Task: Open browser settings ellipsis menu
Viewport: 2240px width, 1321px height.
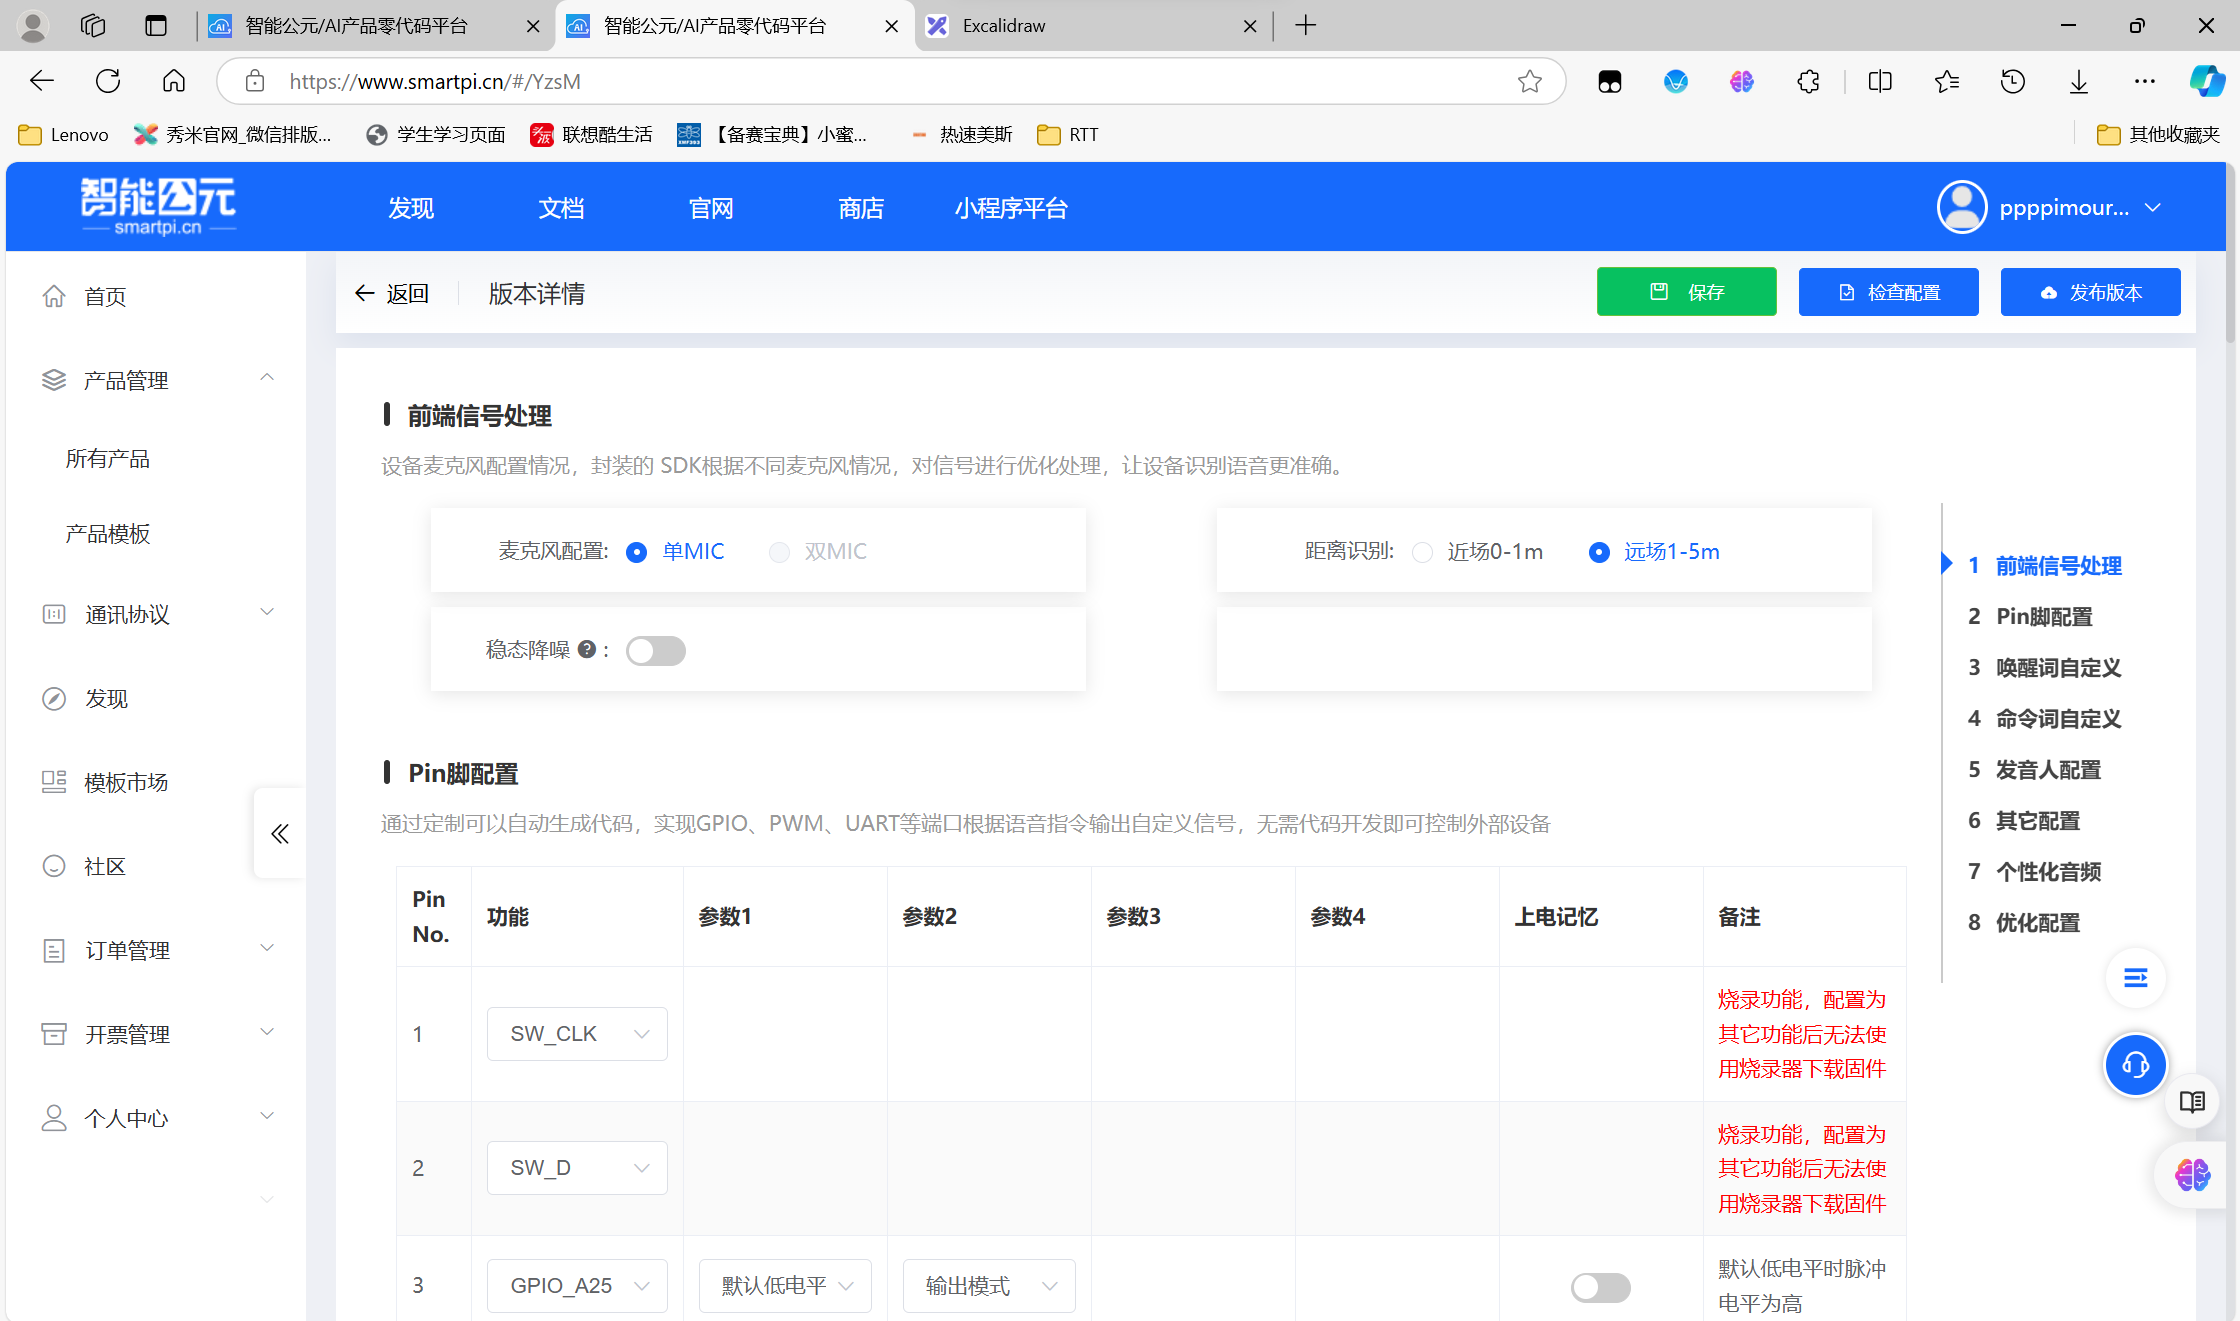Action: coord(2145,81)
